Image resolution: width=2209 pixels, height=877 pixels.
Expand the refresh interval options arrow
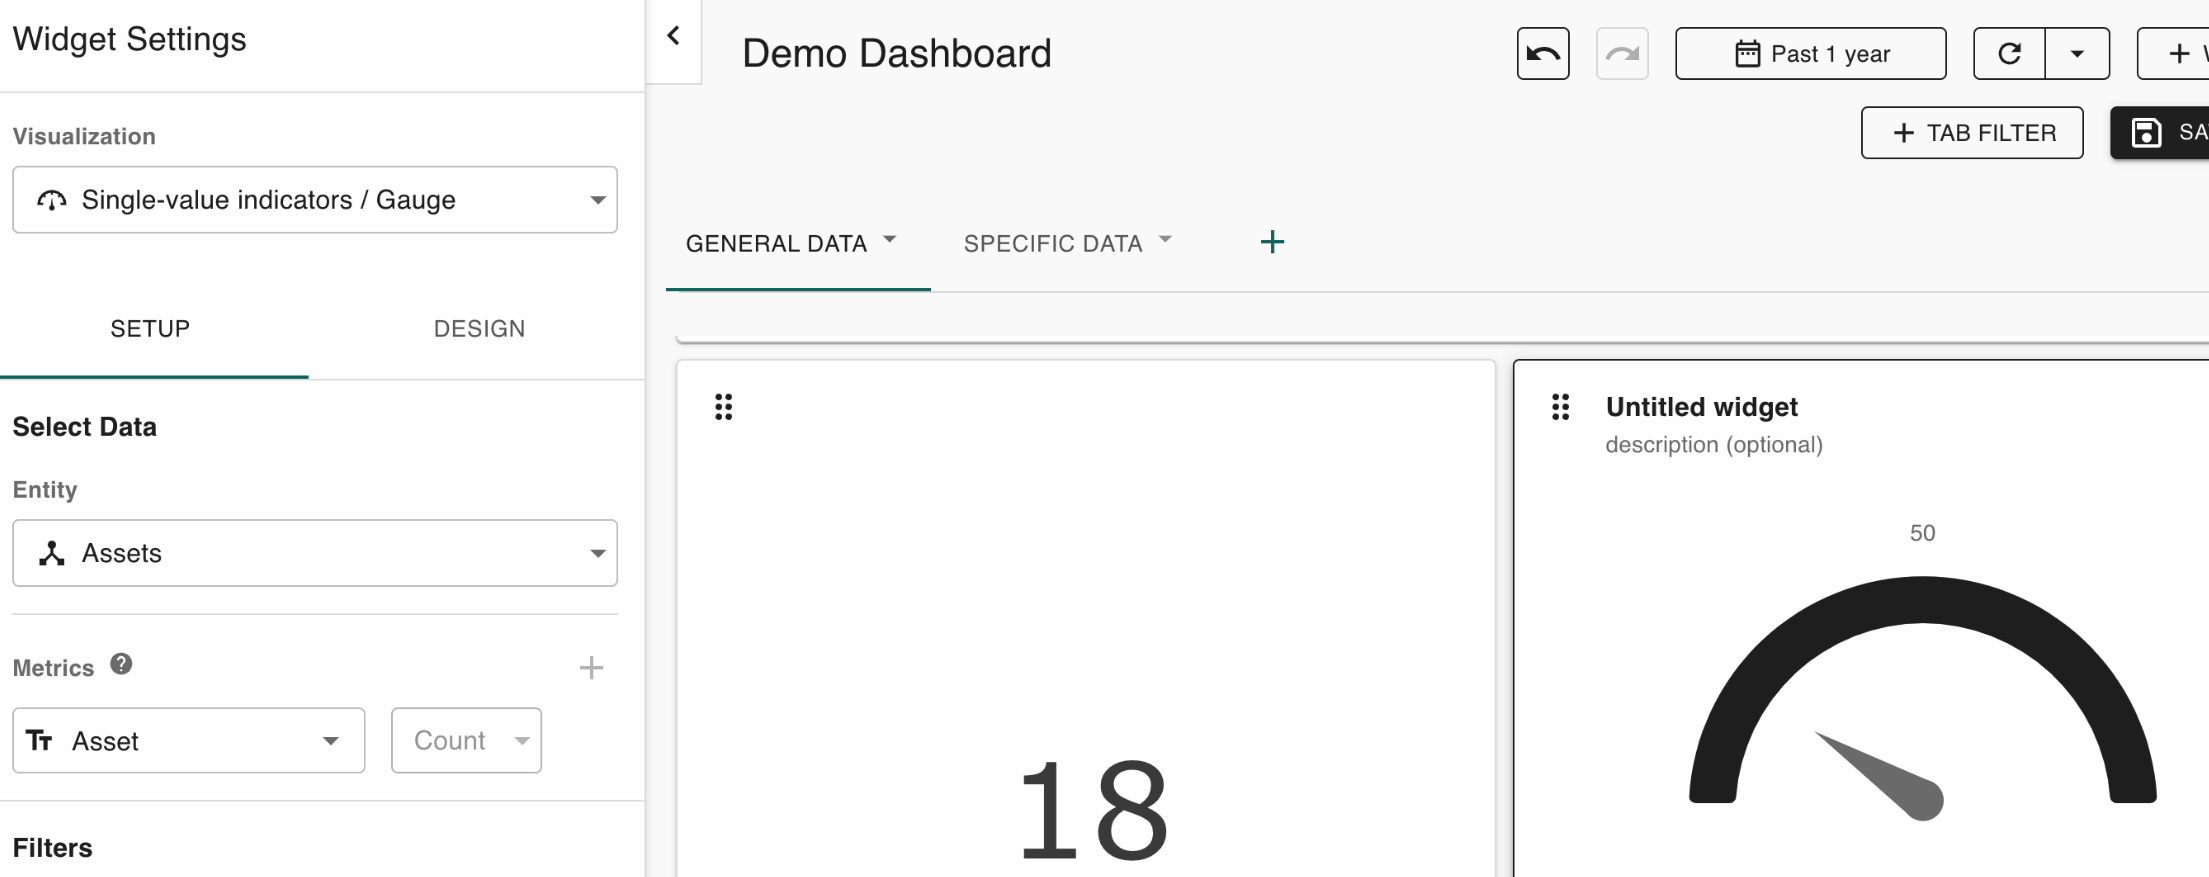coord(2077,54)
